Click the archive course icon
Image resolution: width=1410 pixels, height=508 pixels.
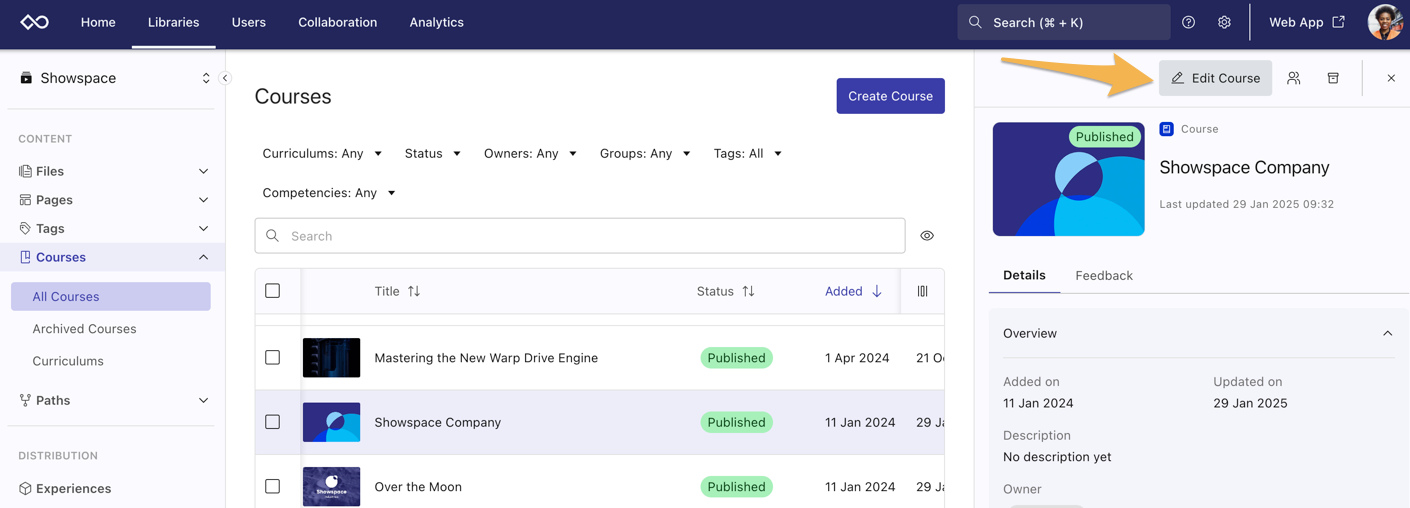1333,78
